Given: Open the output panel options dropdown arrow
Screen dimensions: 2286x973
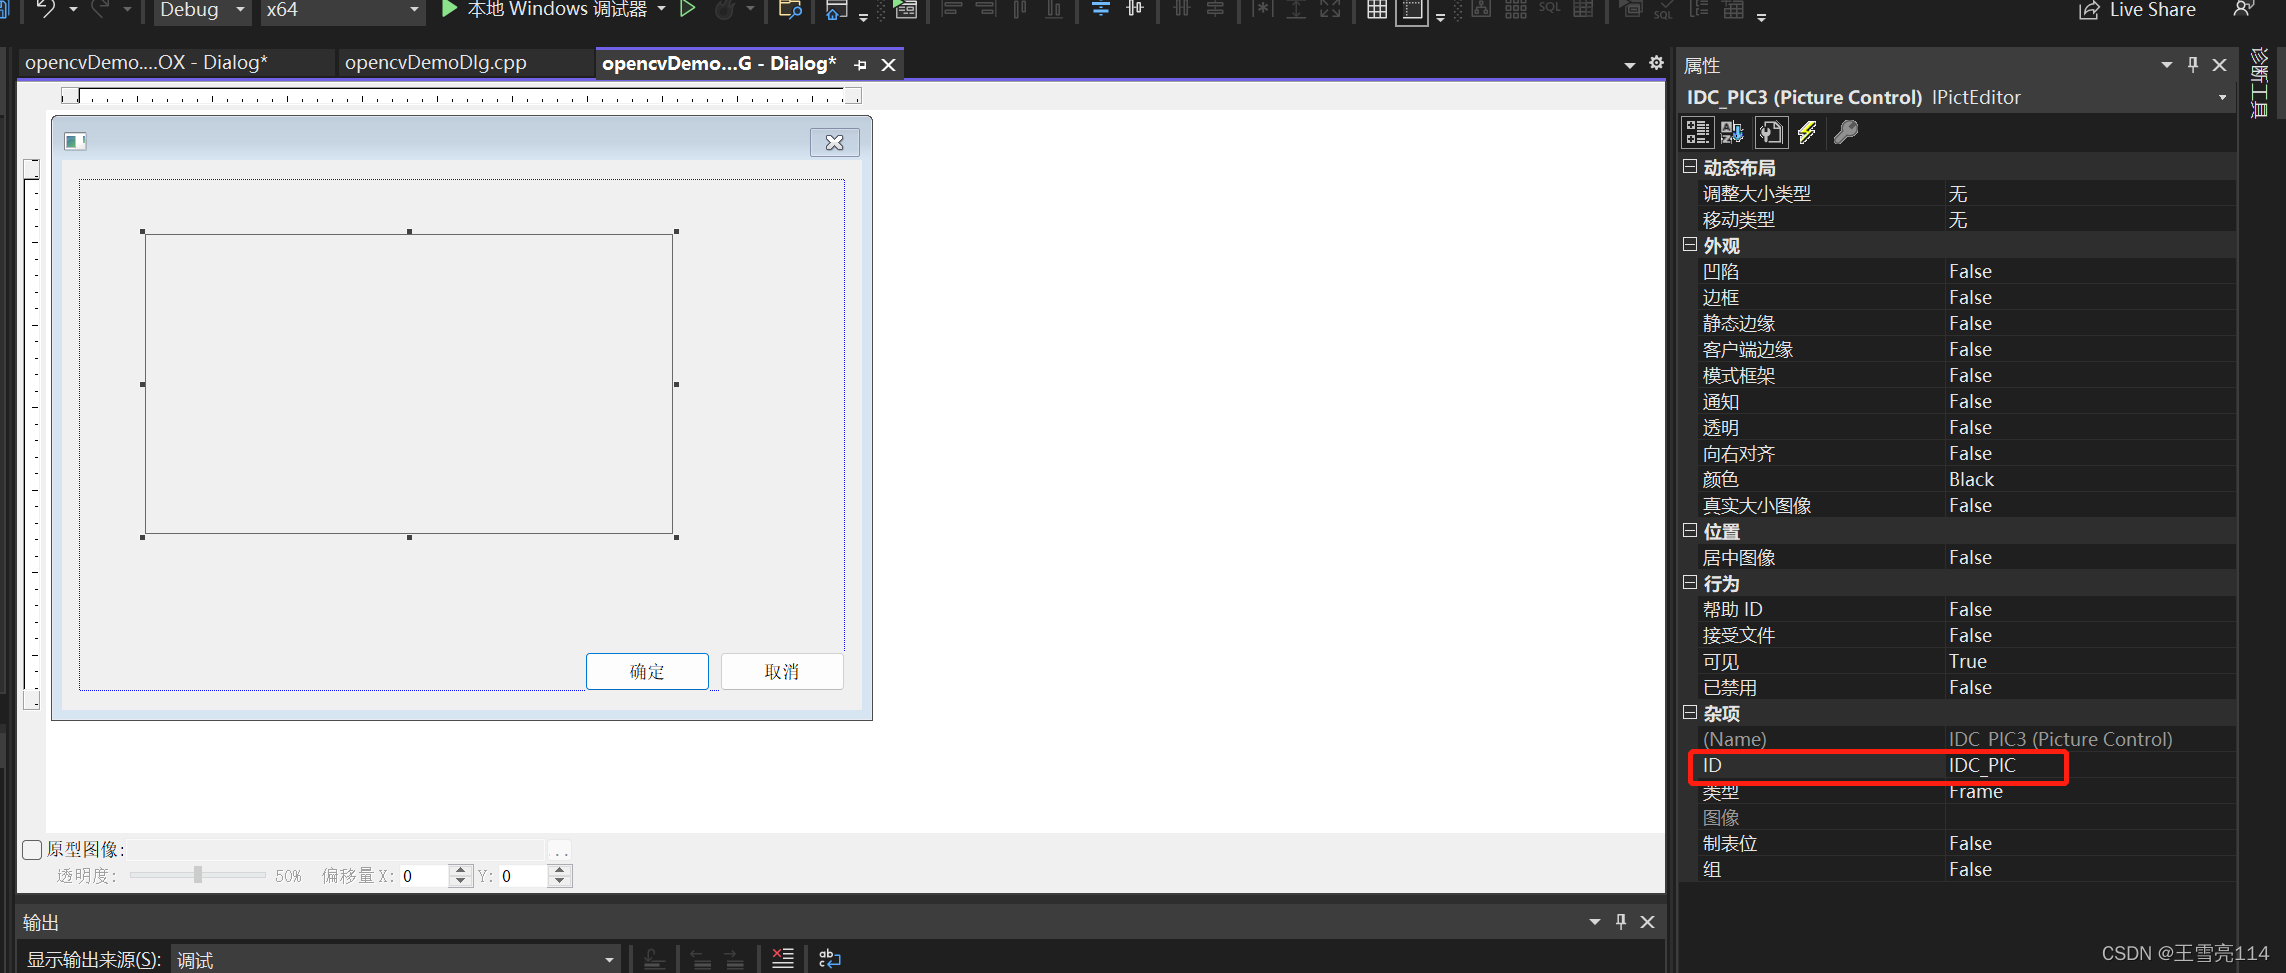Looking at the screenshot, I should (x=1594, y=922).
